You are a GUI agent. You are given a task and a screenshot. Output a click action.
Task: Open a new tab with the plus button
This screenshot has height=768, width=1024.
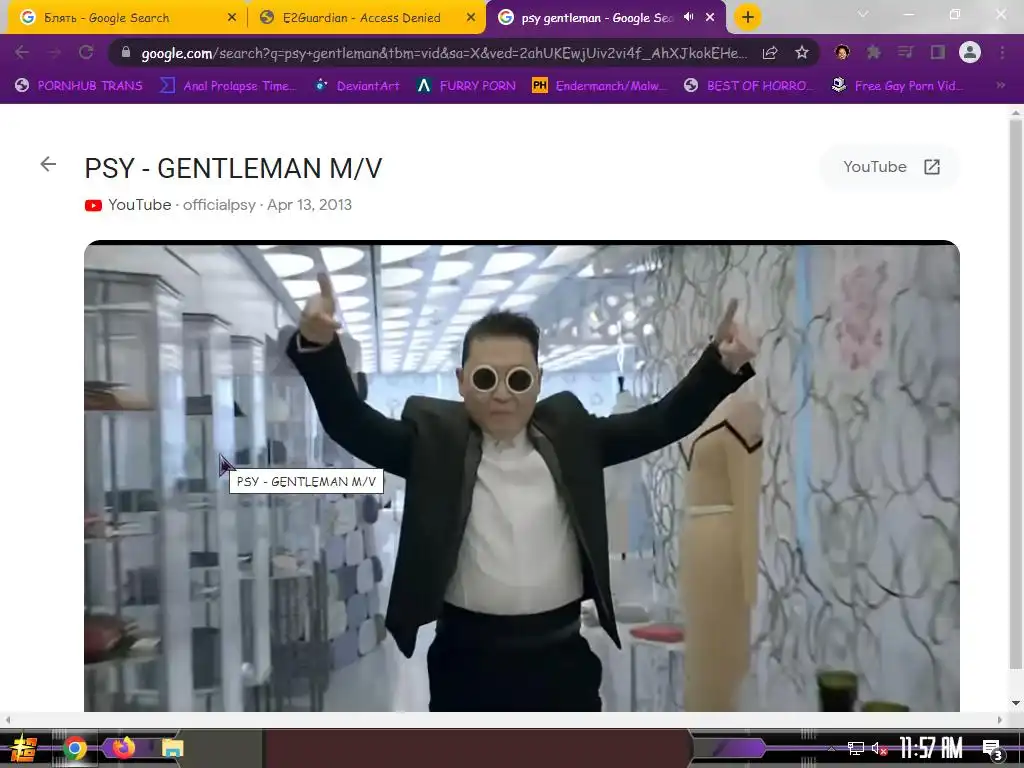tap(748, 17)
